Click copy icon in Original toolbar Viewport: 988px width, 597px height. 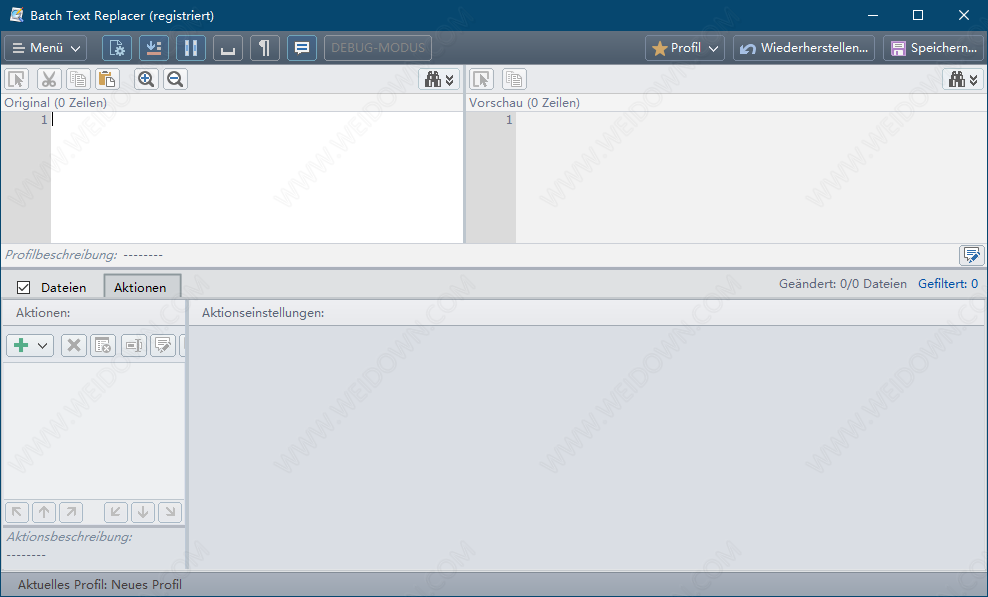click(78, 79)
